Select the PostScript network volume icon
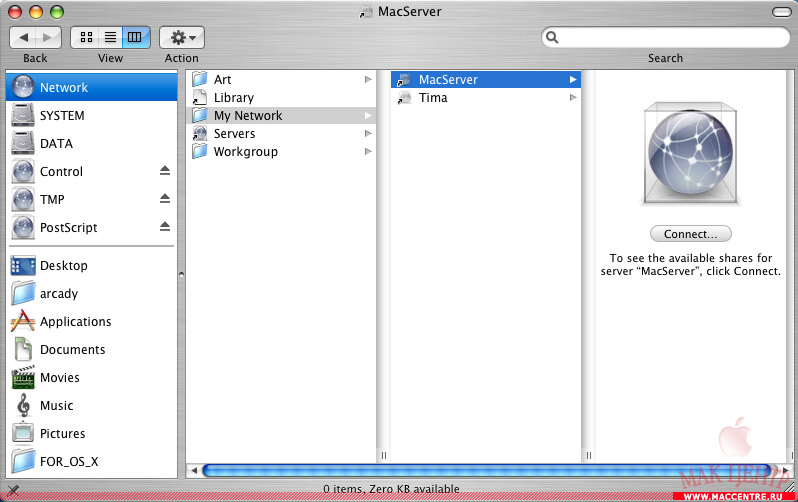This screenshot has height=502, width=798. 23,227
